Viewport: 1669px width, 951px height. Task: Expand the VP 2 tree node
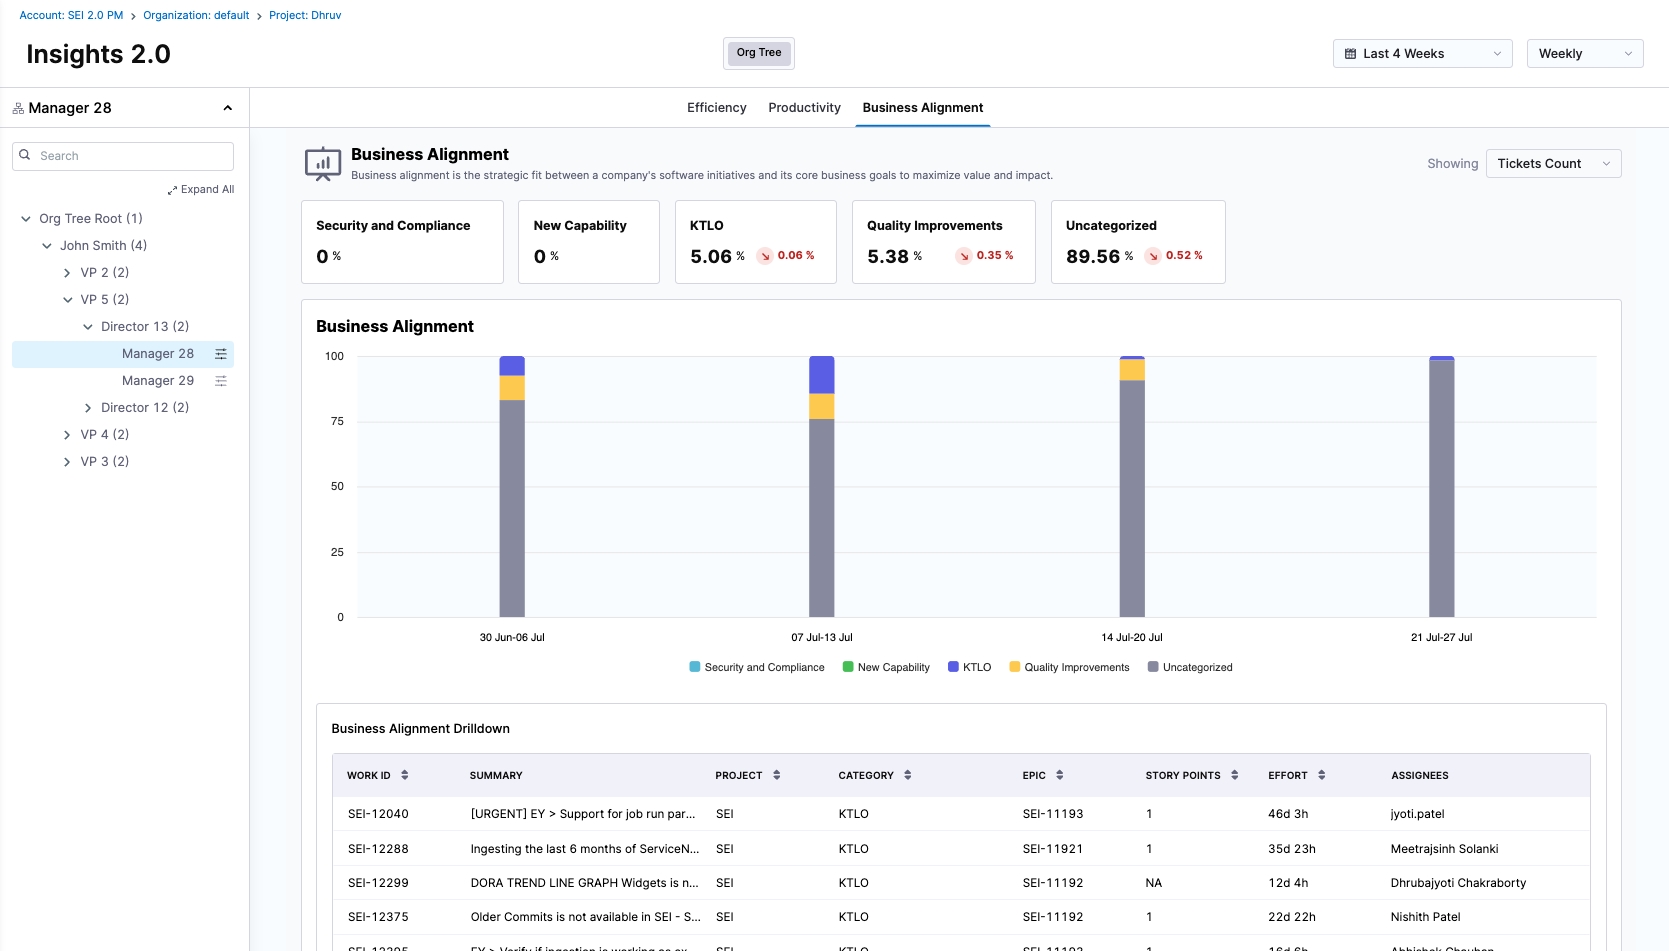tap(67, 273)
